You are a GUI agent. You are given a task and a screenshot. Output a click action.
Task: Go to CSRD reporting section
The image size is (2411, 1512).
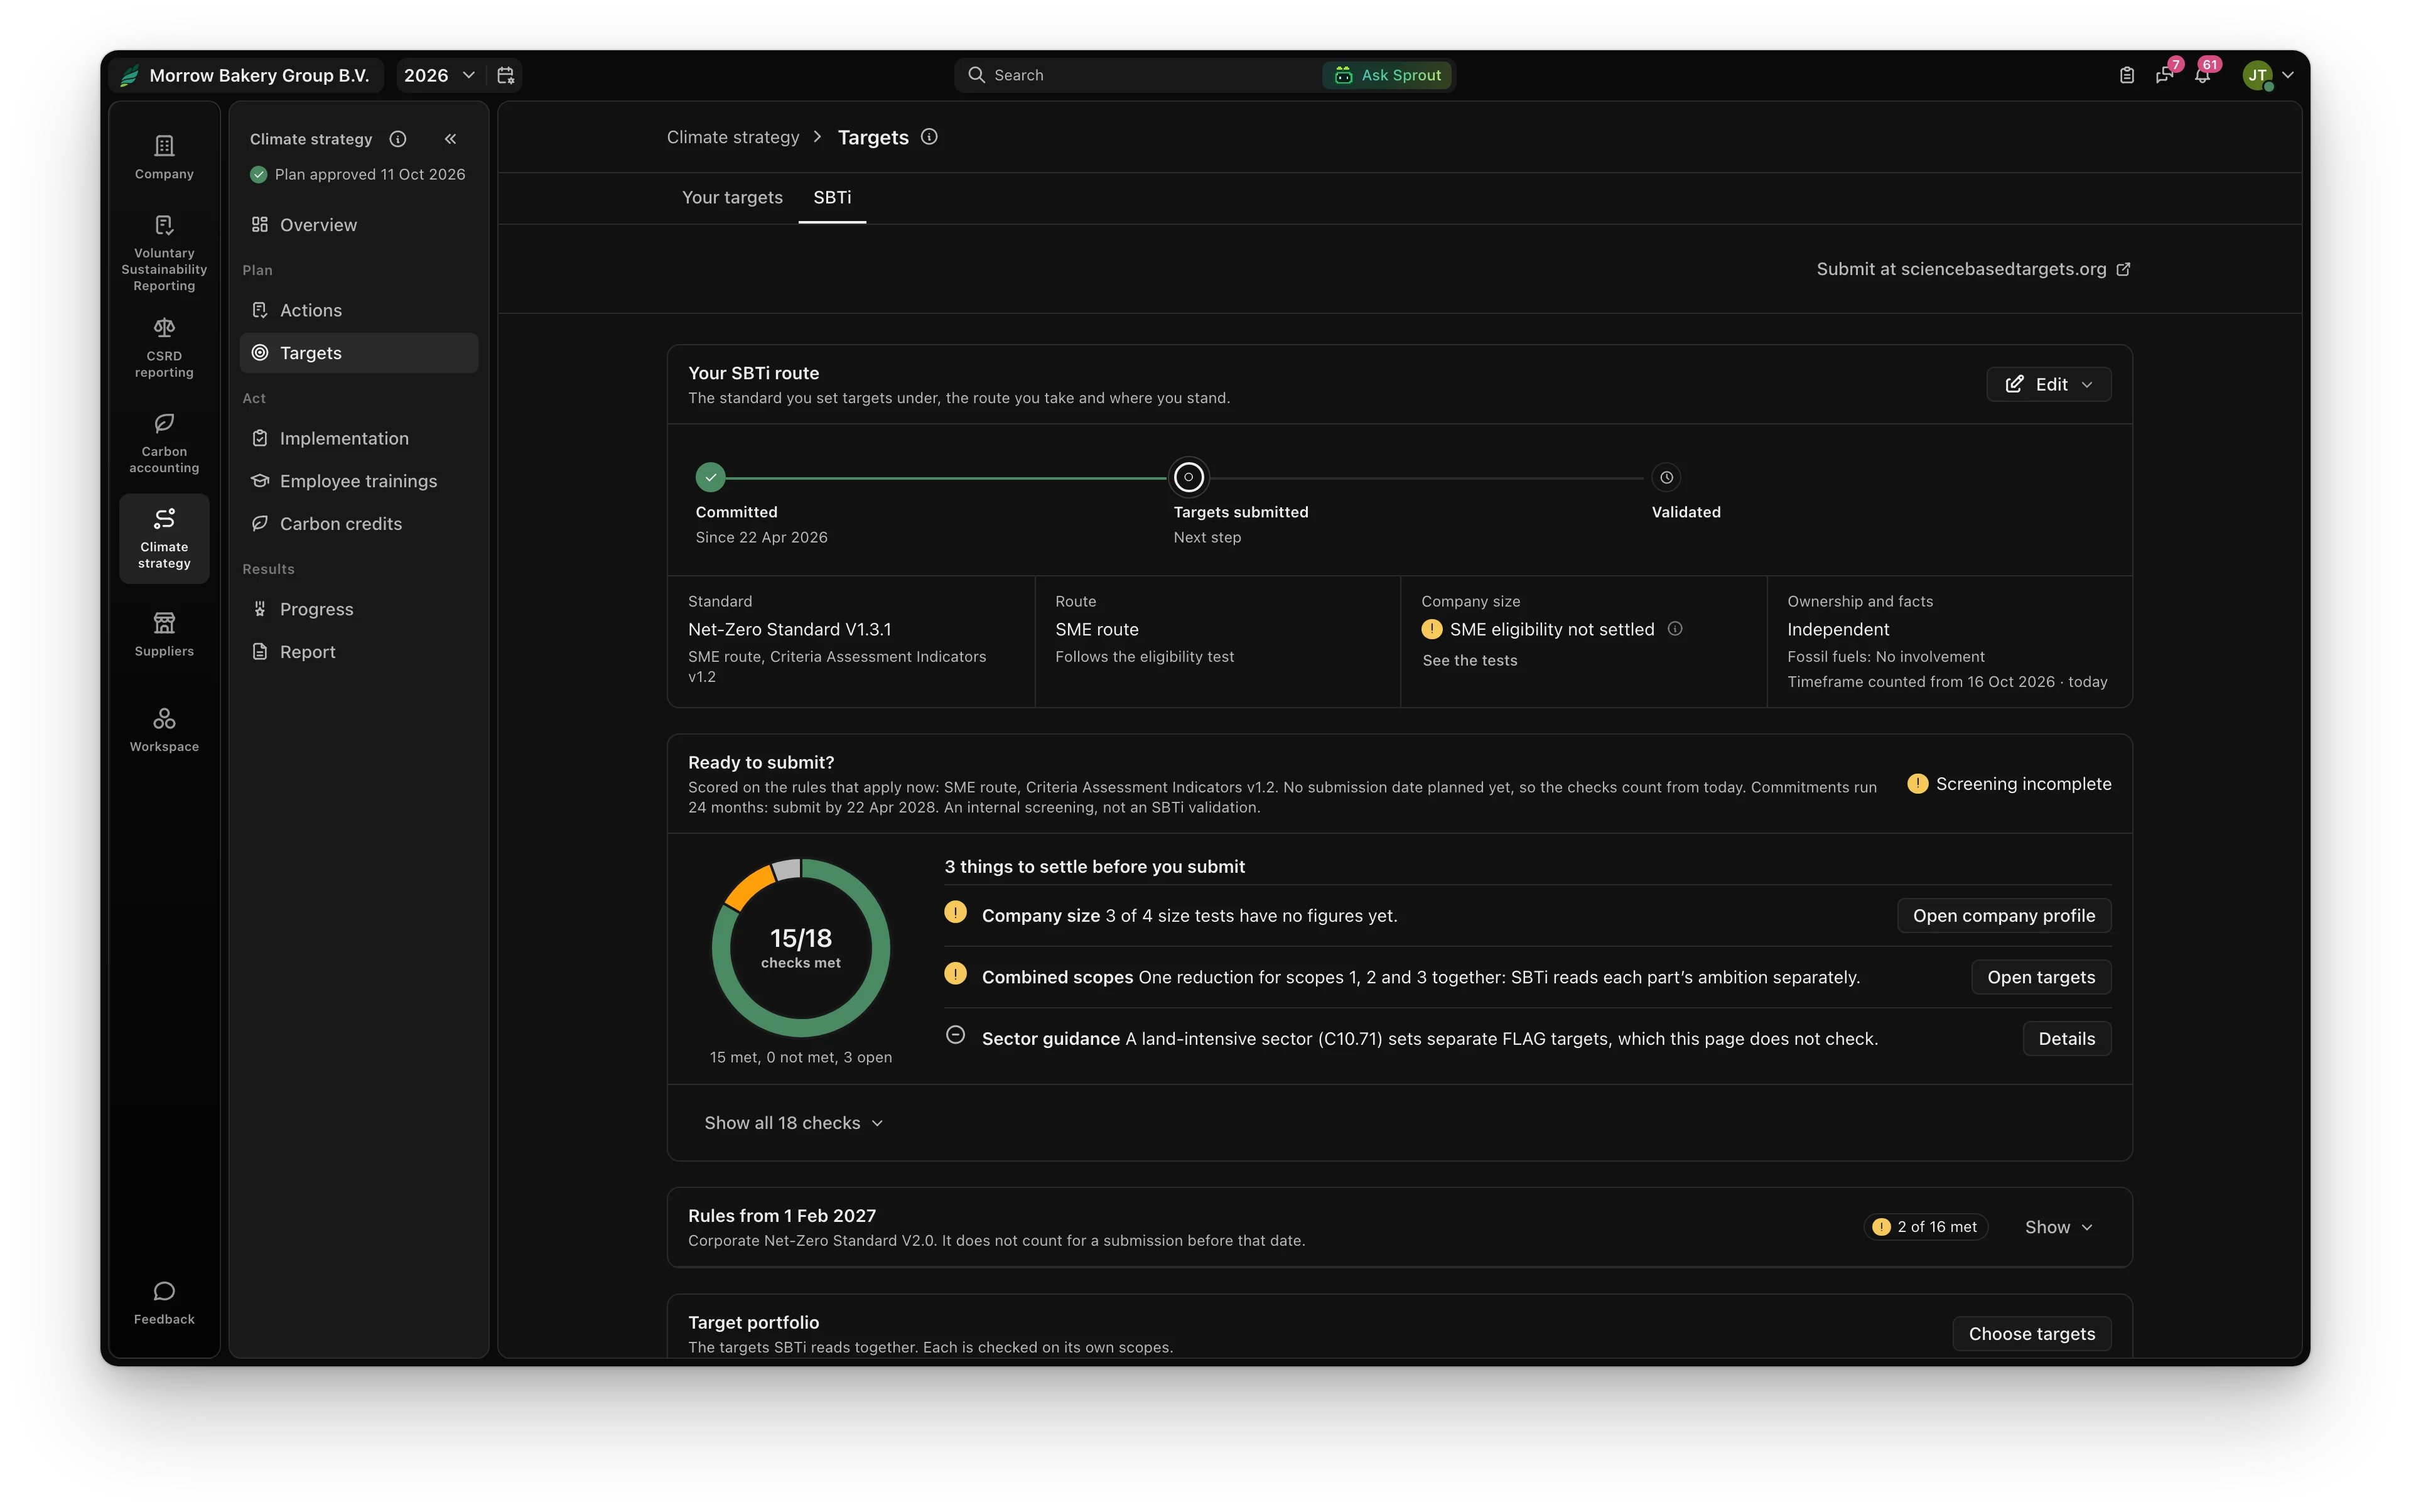click(164, 348)
